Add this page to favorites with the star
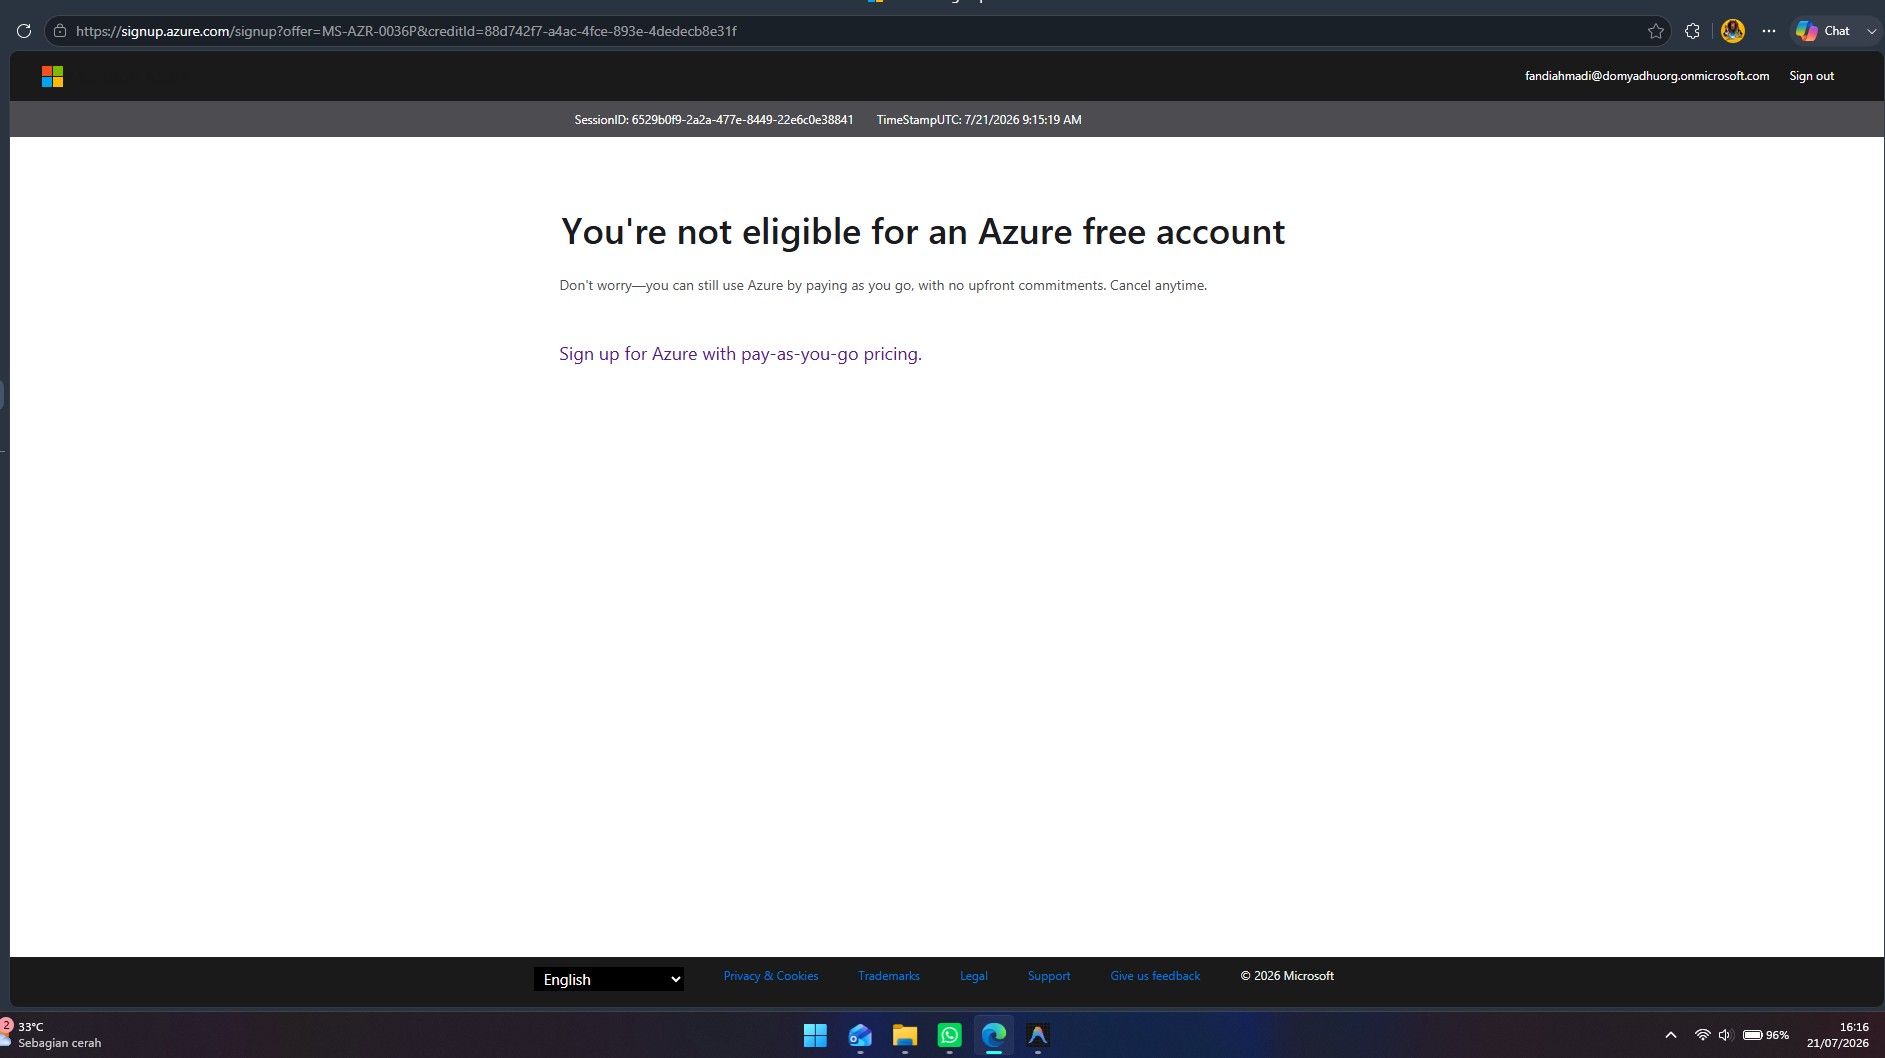Viewport: 1885px width, 1058px height. coord(1656,31)
